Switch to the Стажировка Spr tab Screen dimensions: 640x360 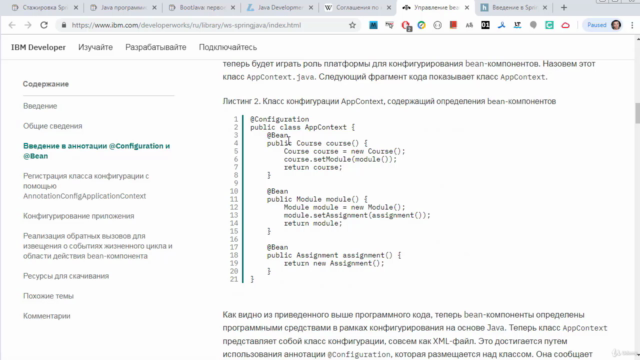coord(45,7)
